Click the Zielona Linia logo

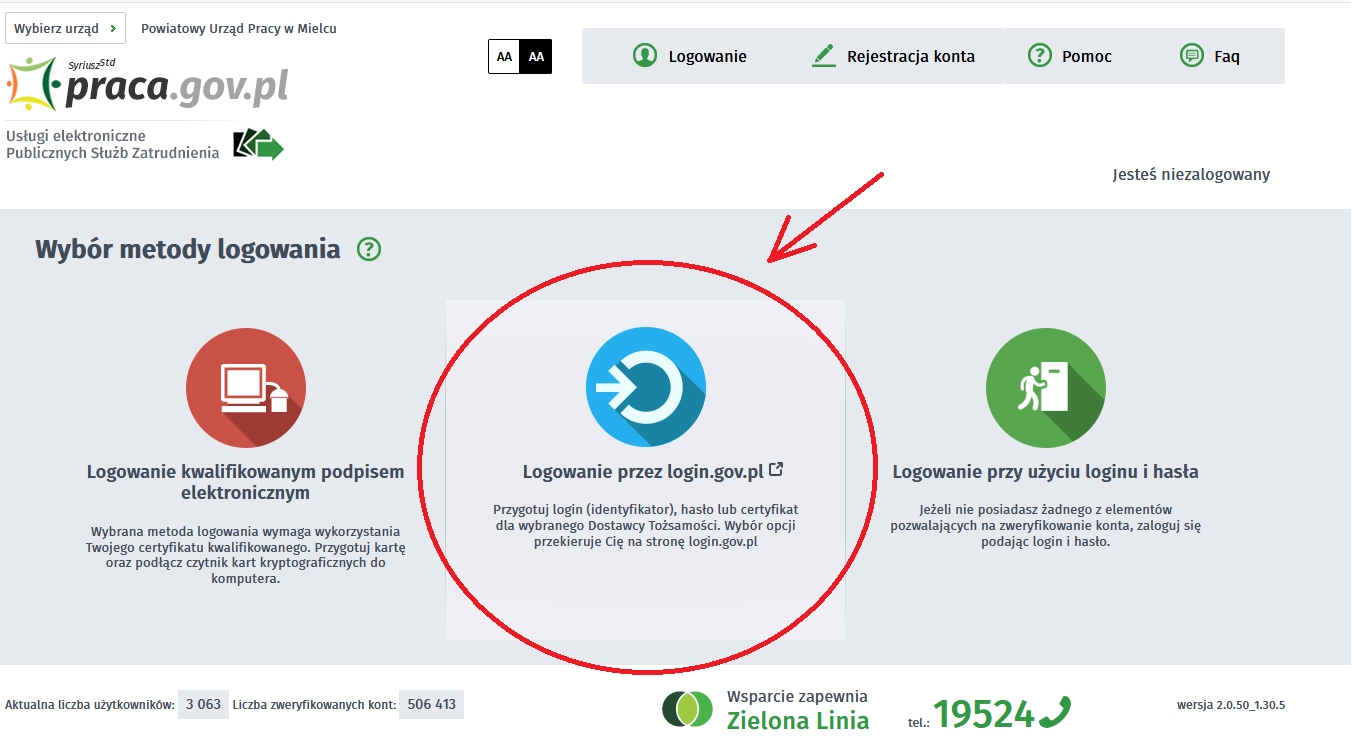[x=687, y=709]
